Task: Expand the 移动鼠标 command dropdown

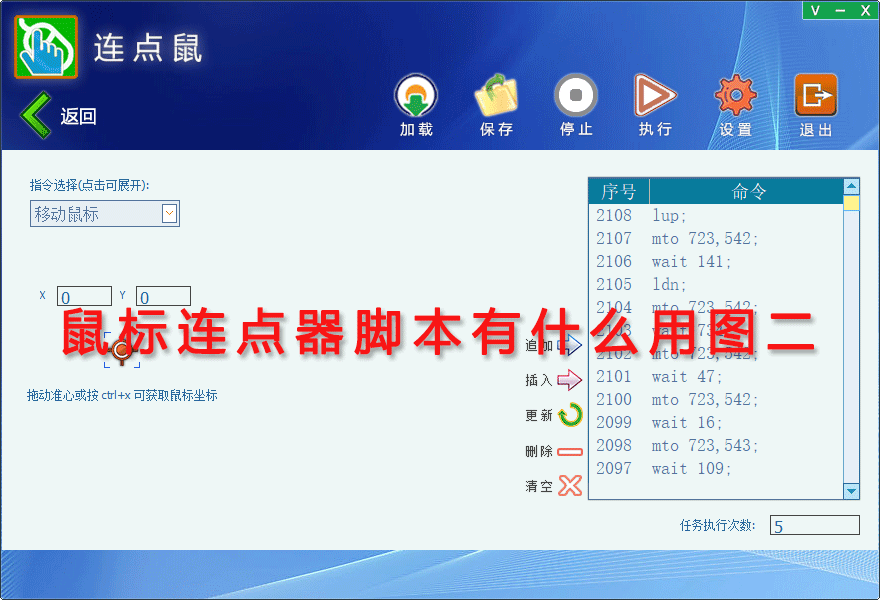Action: click(x=169, y=213)
